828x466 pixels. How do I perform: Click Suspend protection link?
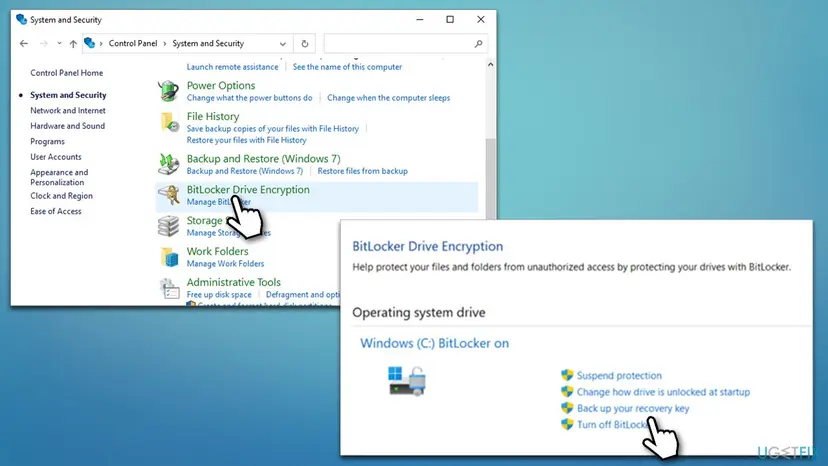coord(619,376)
